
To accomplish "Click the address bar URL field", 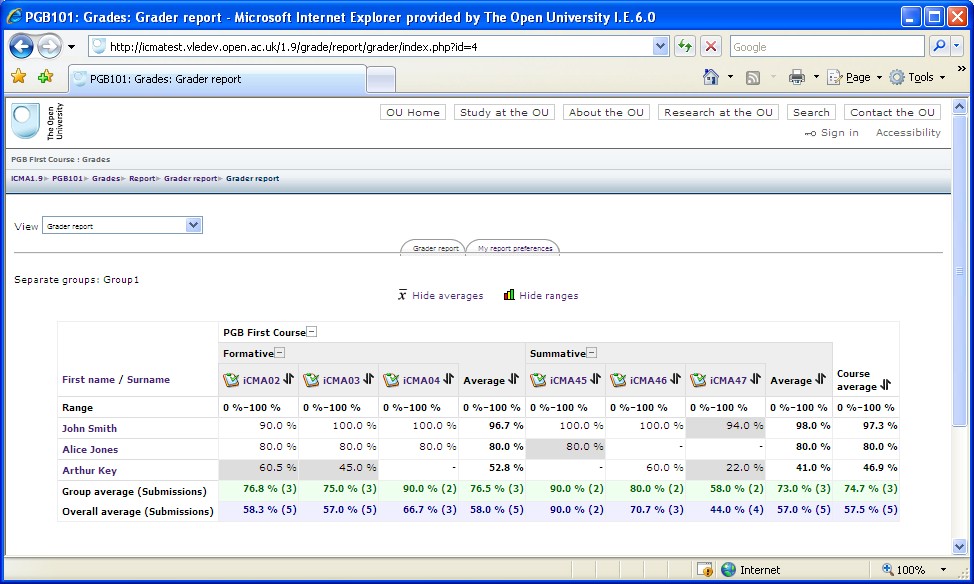I will click(379, 47).
